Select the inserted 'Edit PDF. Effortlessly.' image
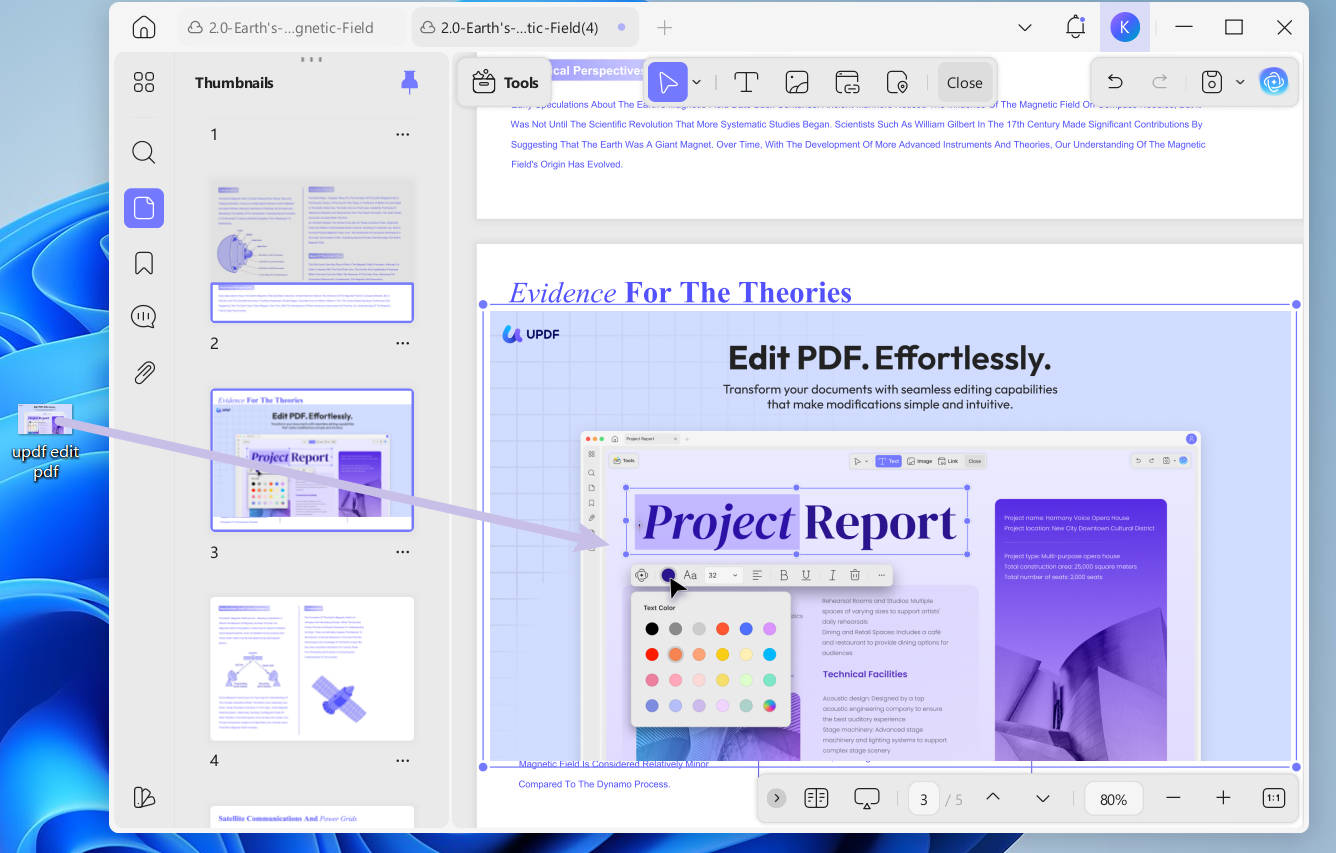 [x=890, y=535]
